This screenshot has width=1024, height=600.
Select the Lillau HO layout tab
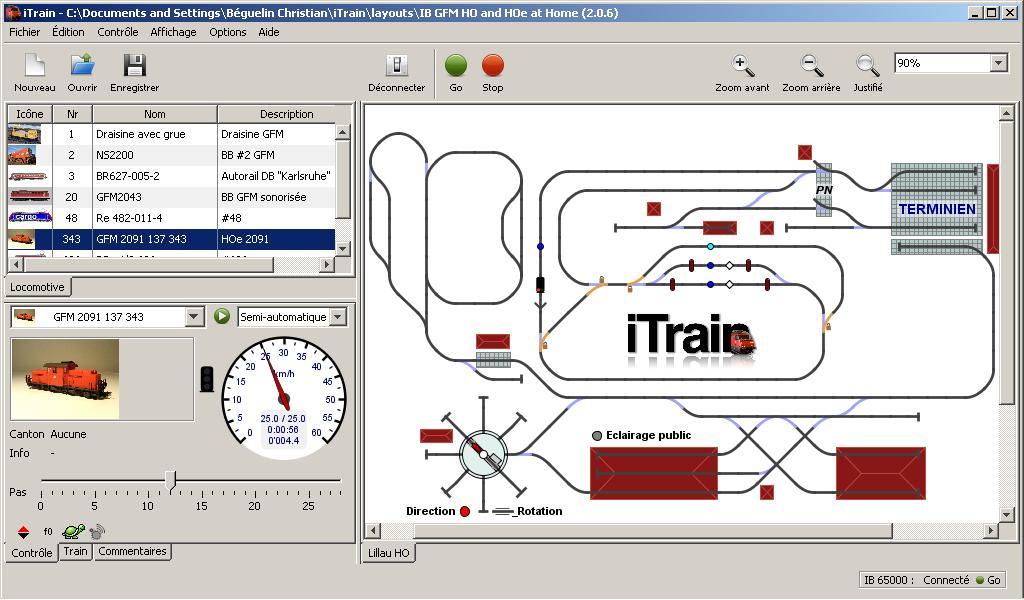(389, 552)
